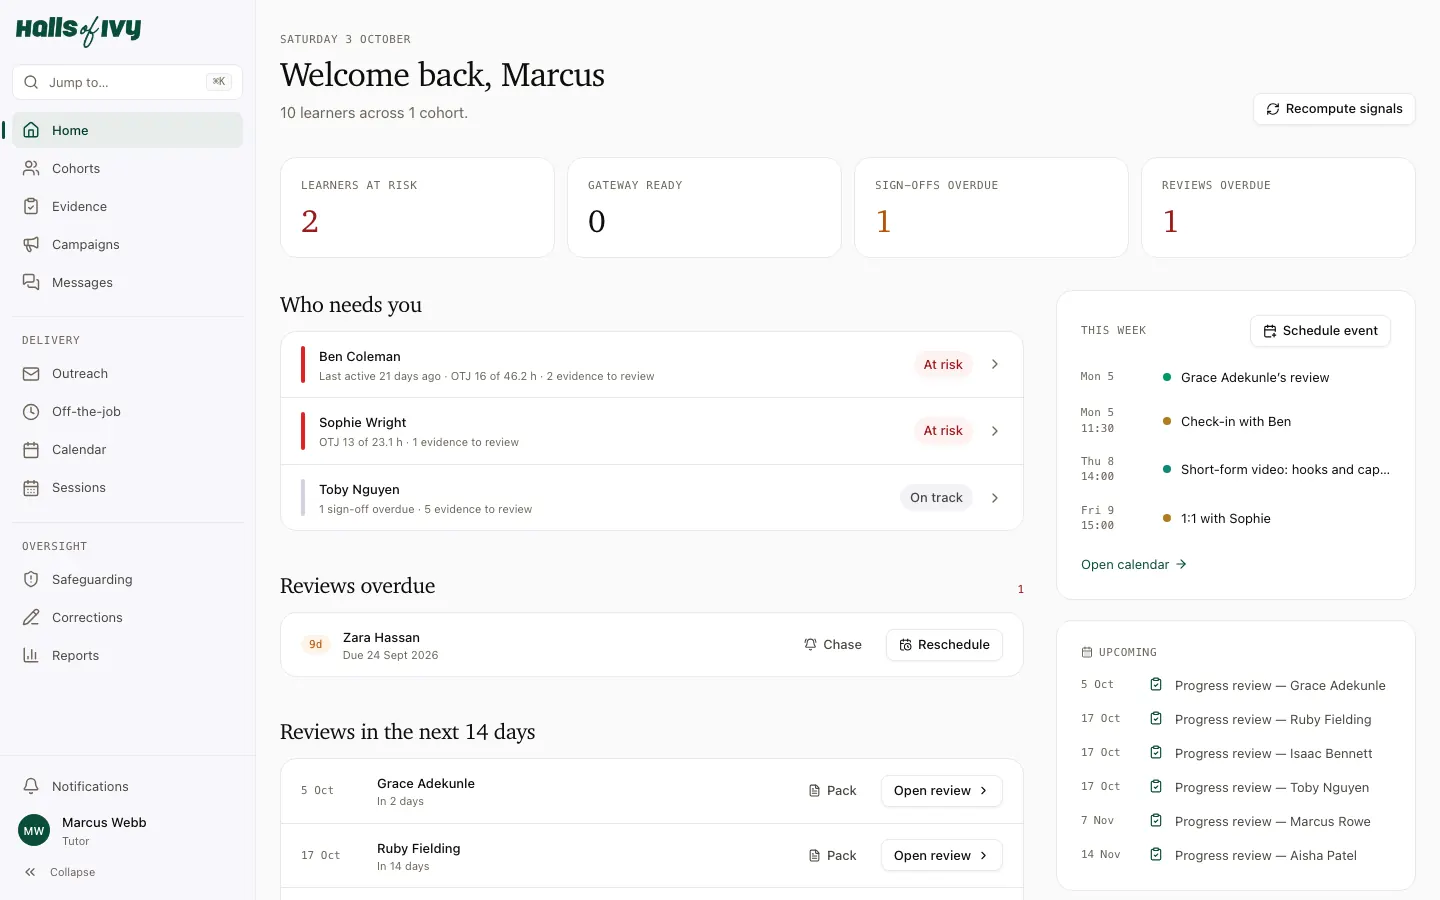Click the Halls of Ivy logo
This screenshot has width=1440, height=900.
point(78,30)
